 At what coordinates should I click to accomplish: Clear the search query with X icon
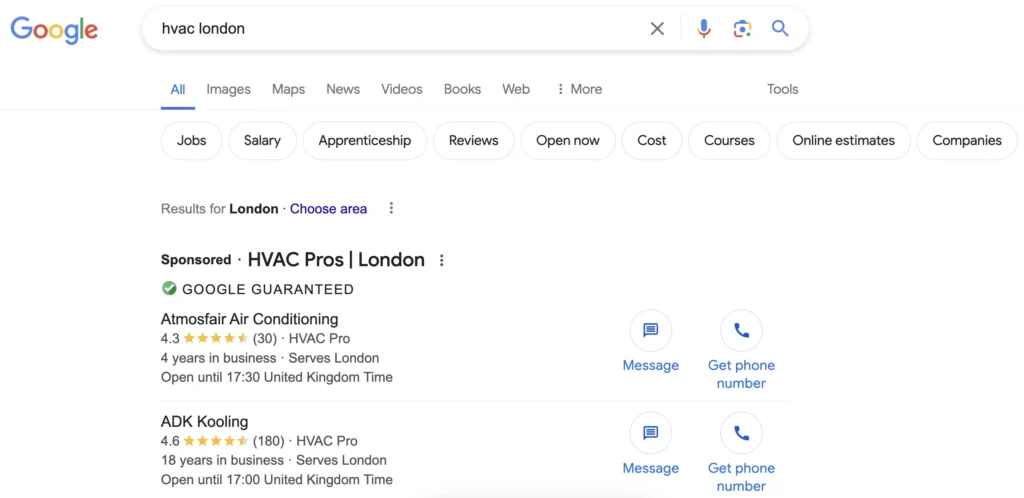[x=657, y=29]
